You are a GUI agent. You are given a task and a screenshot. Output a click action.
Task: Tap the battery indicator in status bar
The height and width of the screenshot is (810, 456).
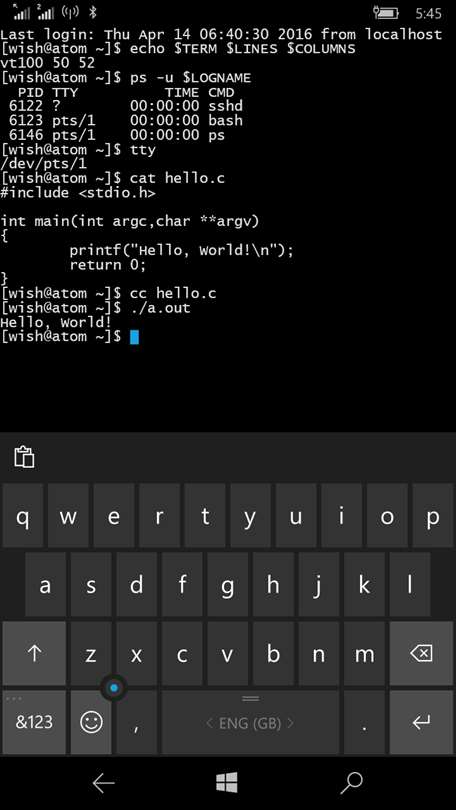(x=386, y=13)
